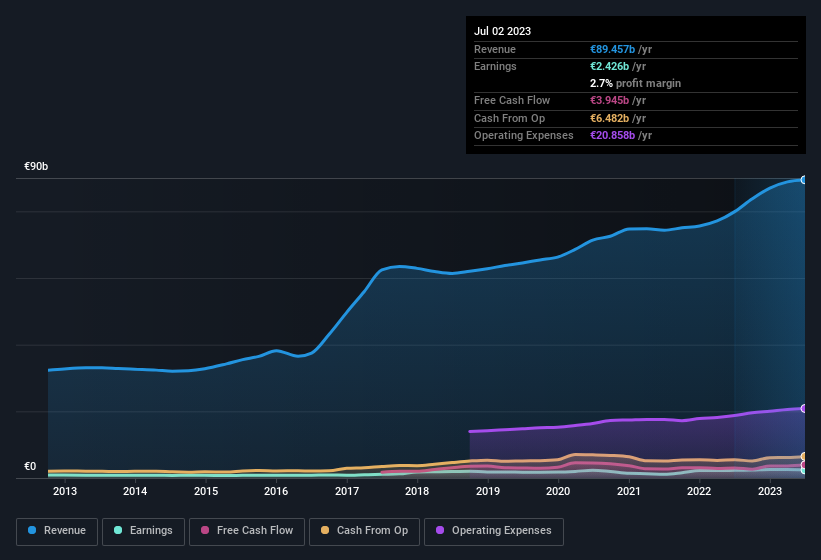Click the €90b y-axis label
Image resolution: width=821 pixels, height=560 pixels.
point(36,166)
